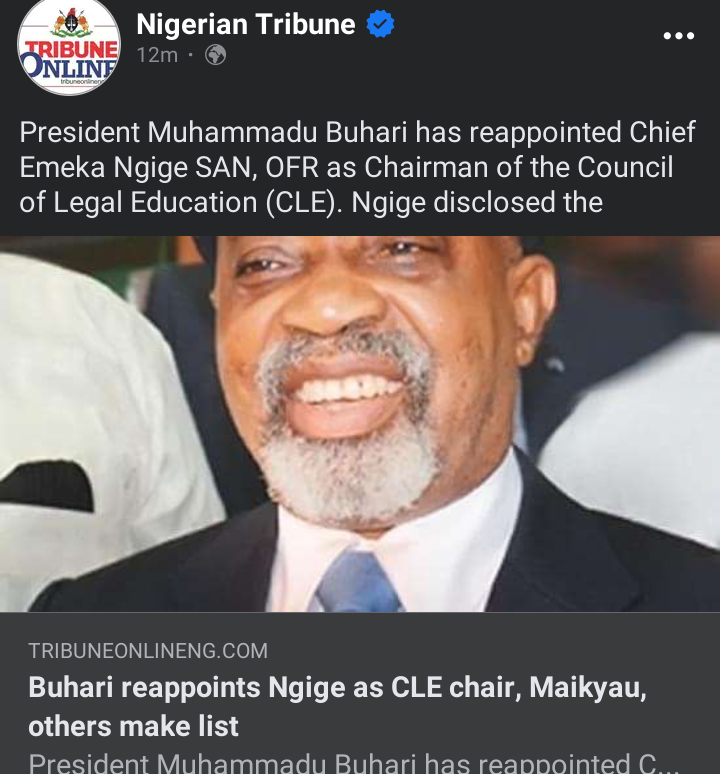Tap the blue verified badge
The height and width of the screenshot is (774, 720).
point(380,24)
